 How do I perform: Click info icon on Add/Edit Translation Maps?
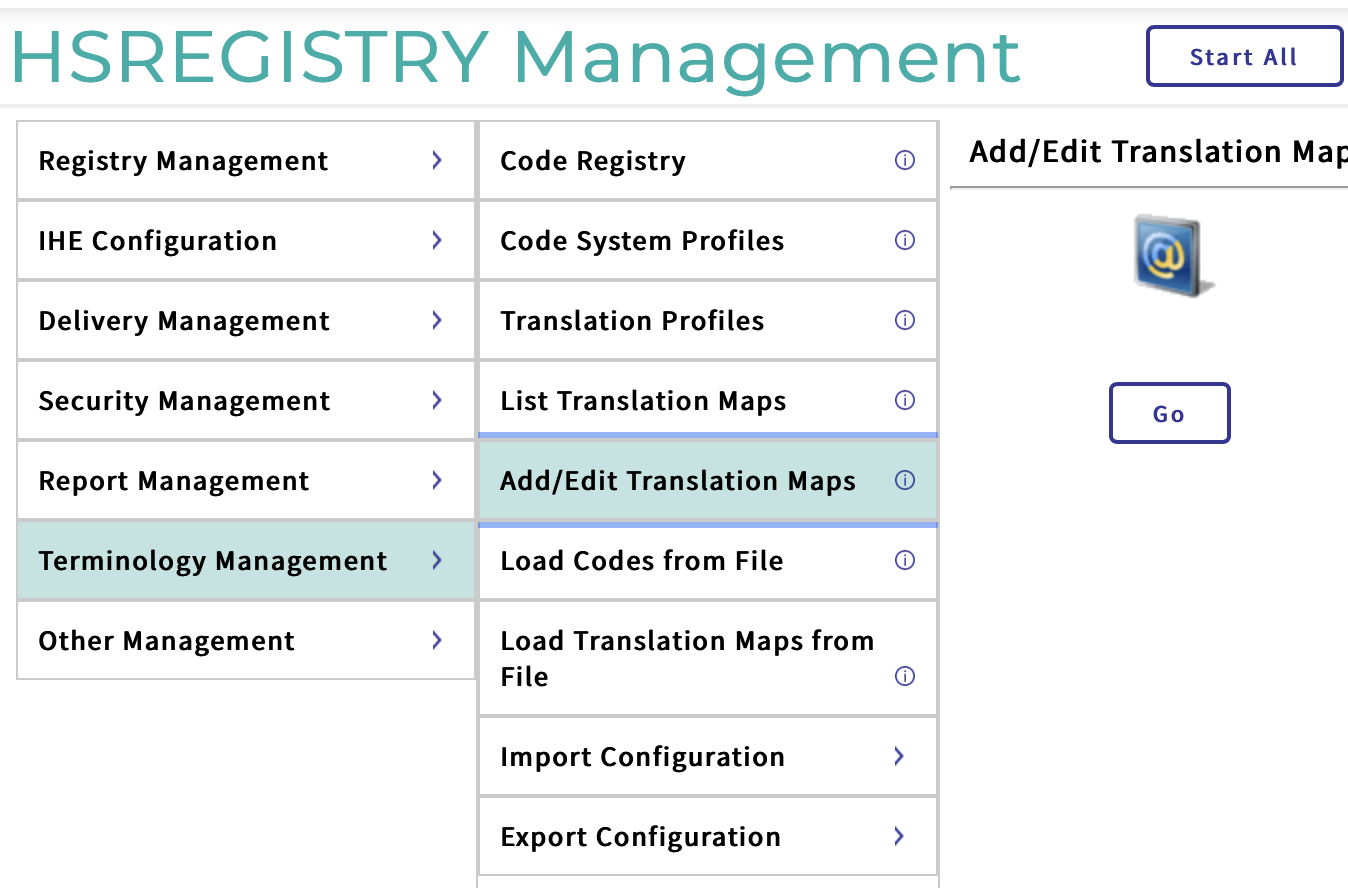pos(905,480)
